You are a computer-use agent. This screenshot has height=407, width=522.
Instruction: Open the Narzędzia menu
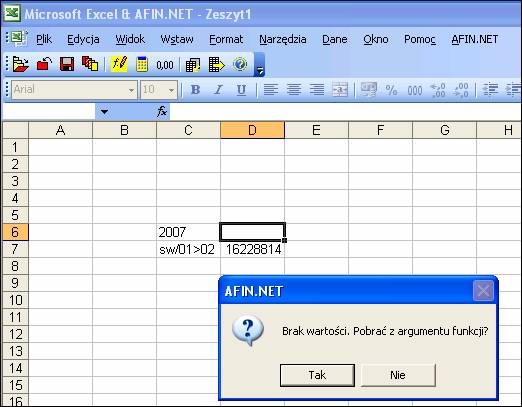283,39
